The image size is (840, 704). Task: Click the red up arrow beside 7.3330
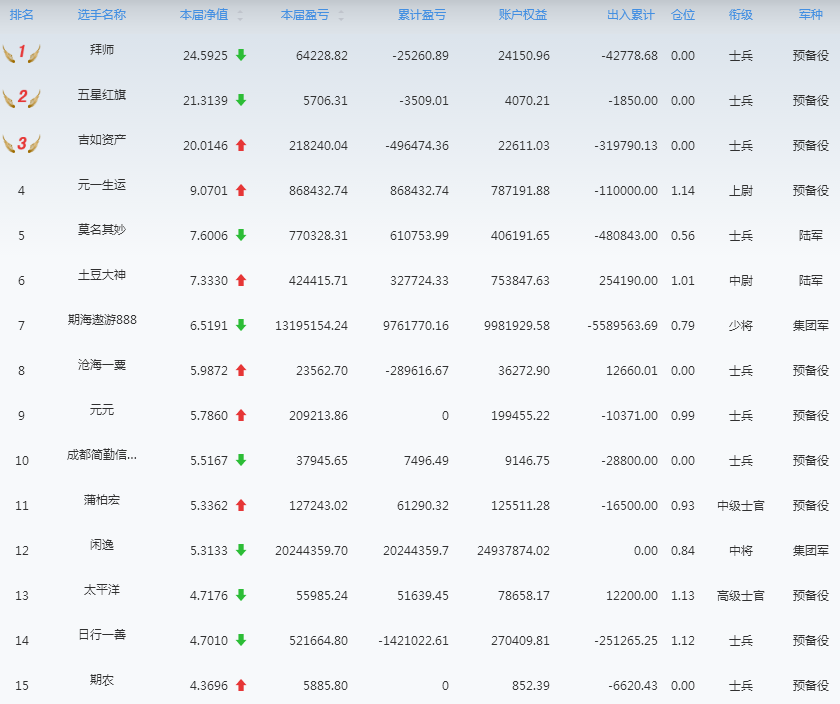point(241,280)
